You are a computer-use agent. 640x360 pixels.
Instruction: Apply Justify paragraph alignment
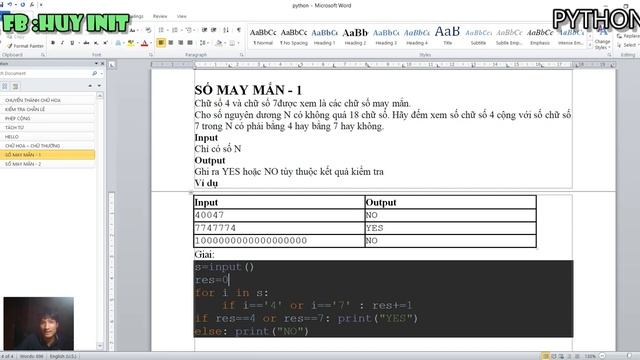tap(190, 42)
